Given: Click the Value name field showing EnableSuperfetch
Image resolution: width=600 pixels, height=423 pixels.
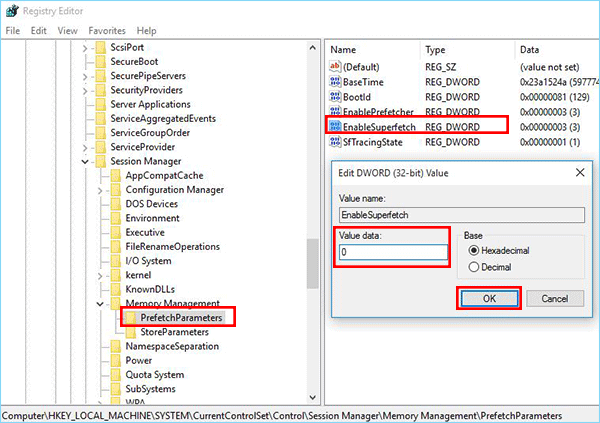Looking at the screenshot, I should click(461, 215).
